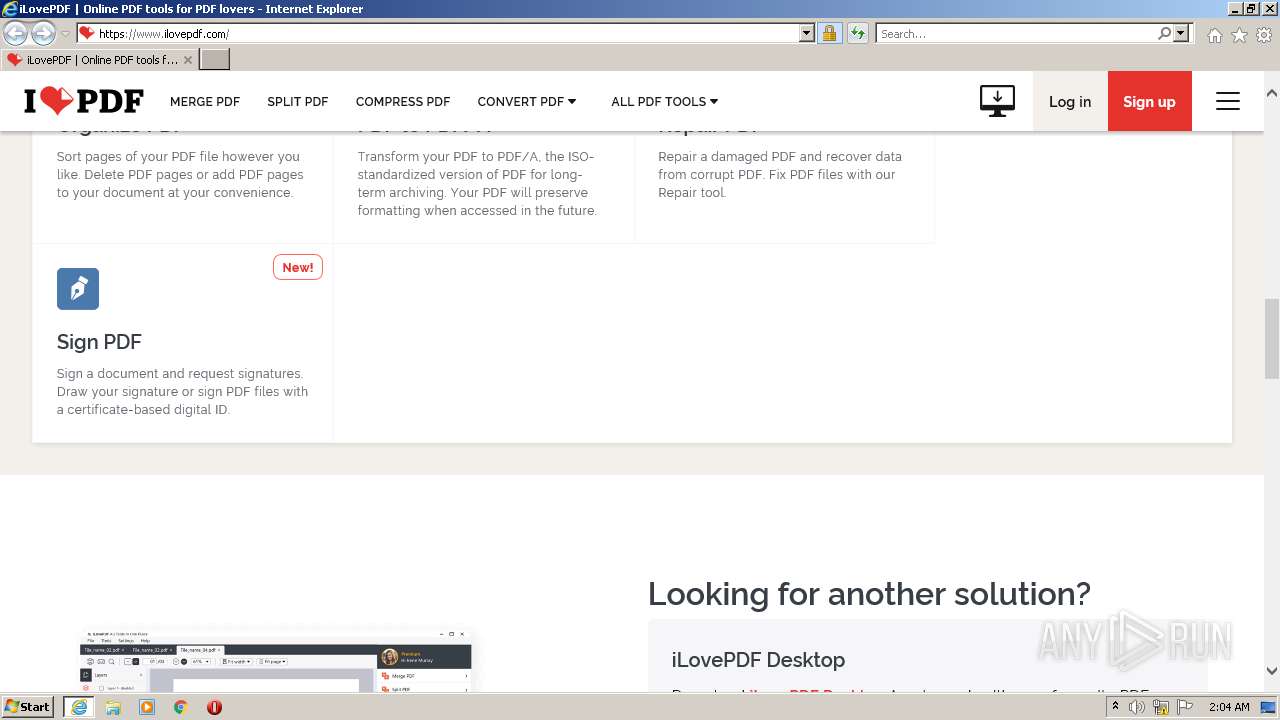Screen dimensions: 1280x720
Task: Expand the ALL PDF TOOLS dropdown
Action: (x=665, y=101)
